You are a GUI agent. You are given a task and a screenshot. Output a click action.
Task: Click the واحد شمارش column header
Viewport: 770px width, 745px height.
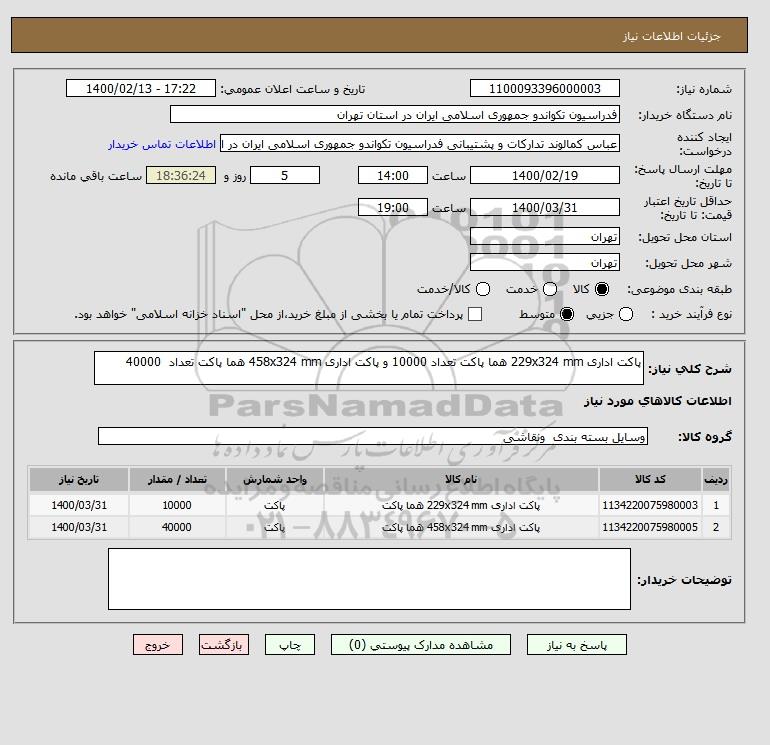pyautogui.click(x=275, y=479)
